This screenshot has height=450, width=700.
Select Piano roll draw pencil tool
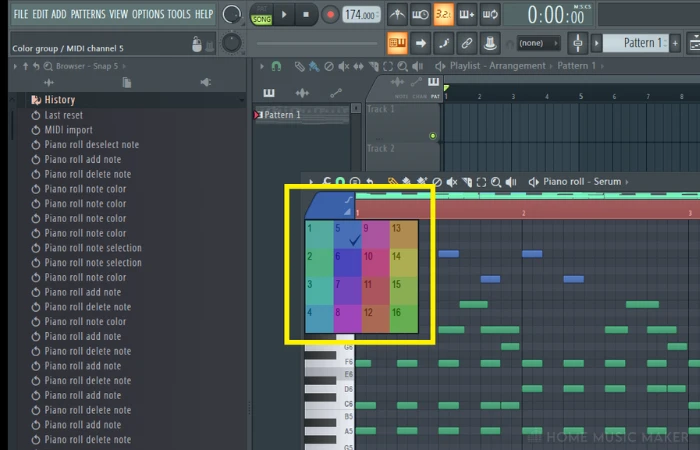pos(392,182)
